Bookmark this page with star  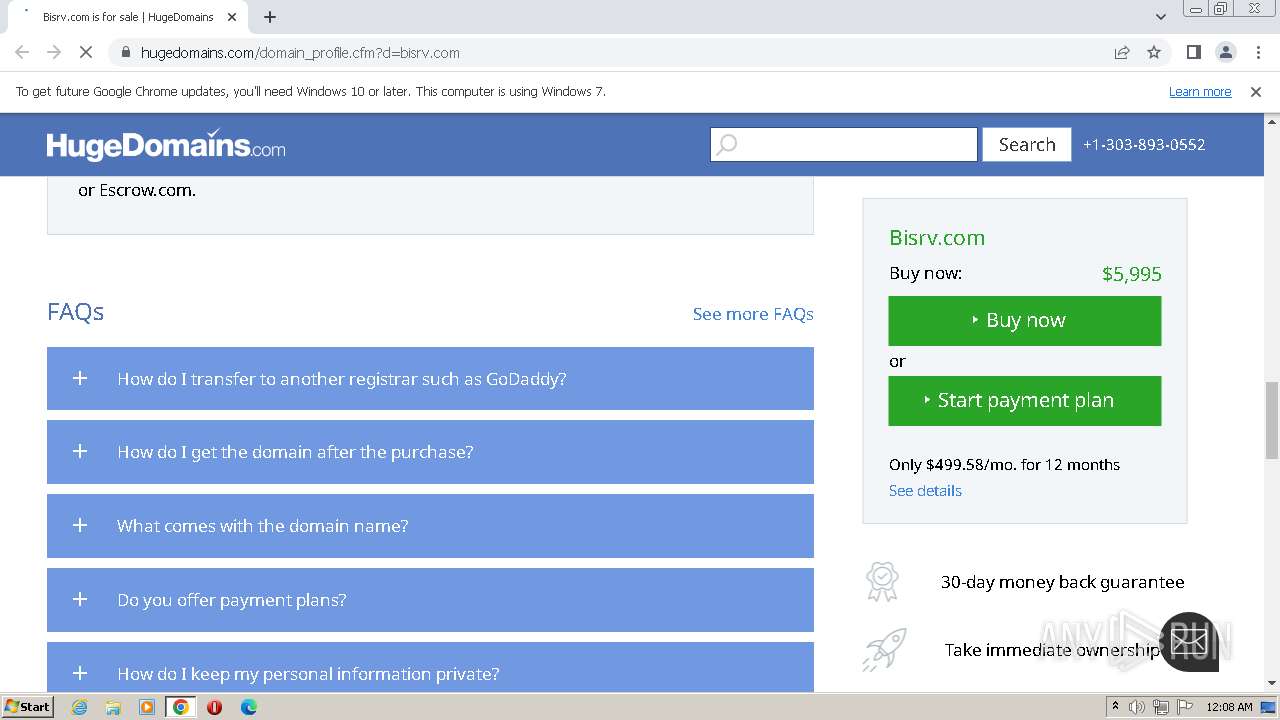coord(1154,52)
